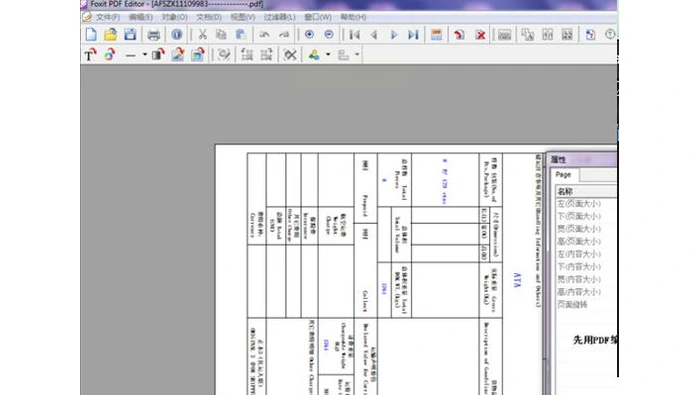Screen dimensions: 700x395
Task: Create a new document with the blank page icon
Action: [x=91, y=34]
